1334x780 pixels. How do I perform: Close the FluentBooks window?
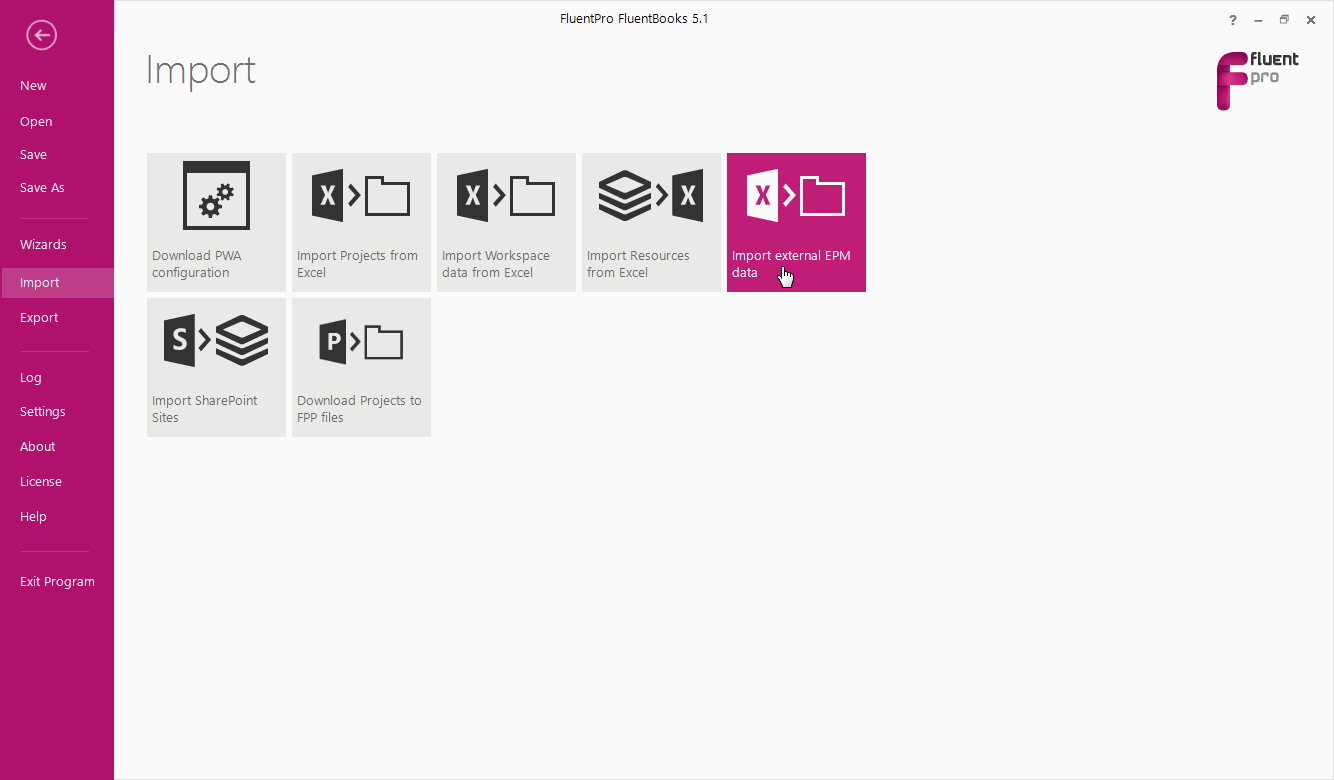coord(1311,20)
